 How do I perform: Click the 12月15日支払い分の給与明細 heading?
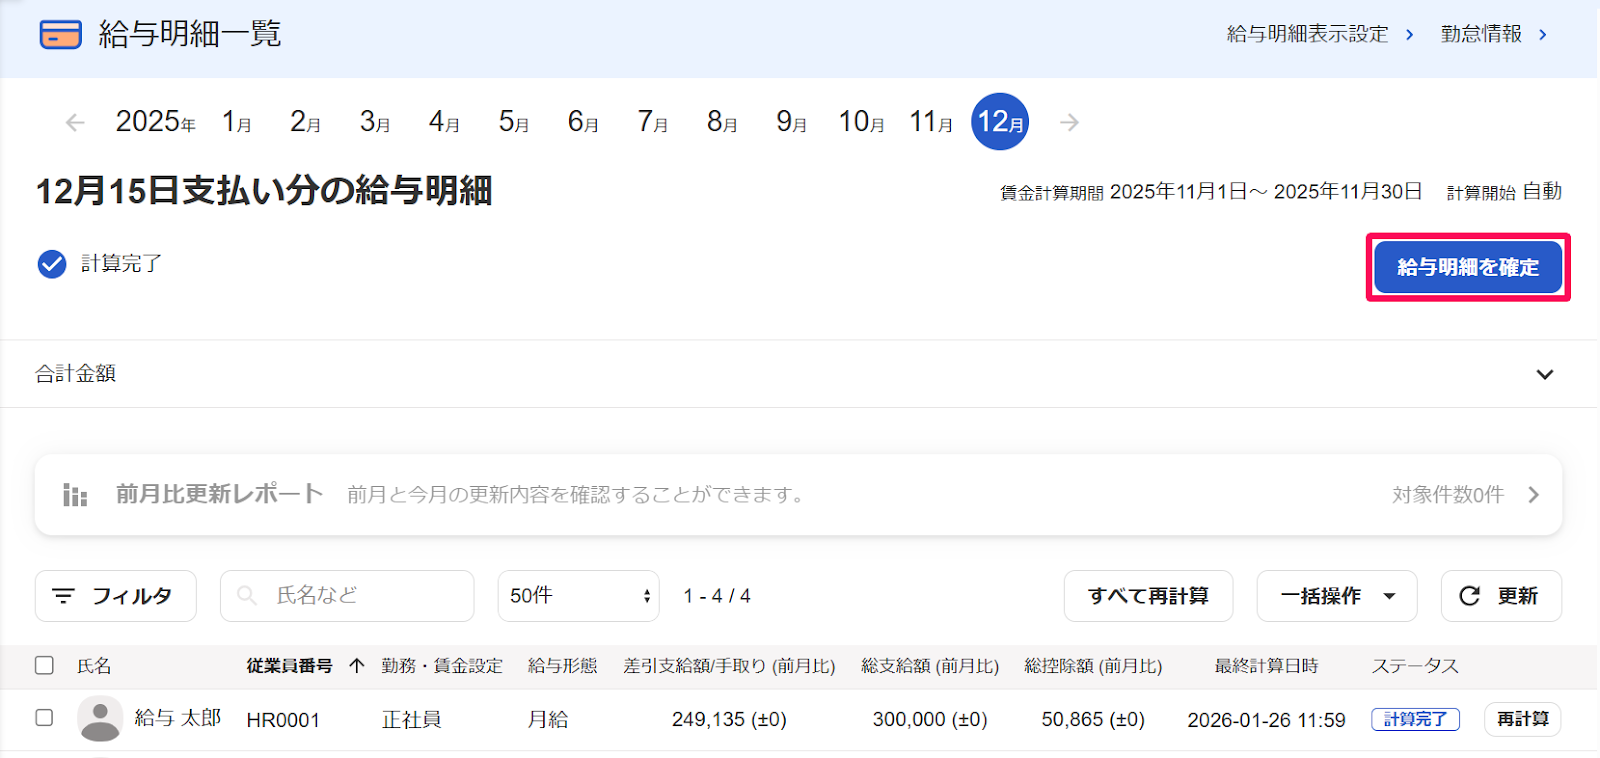264,191
